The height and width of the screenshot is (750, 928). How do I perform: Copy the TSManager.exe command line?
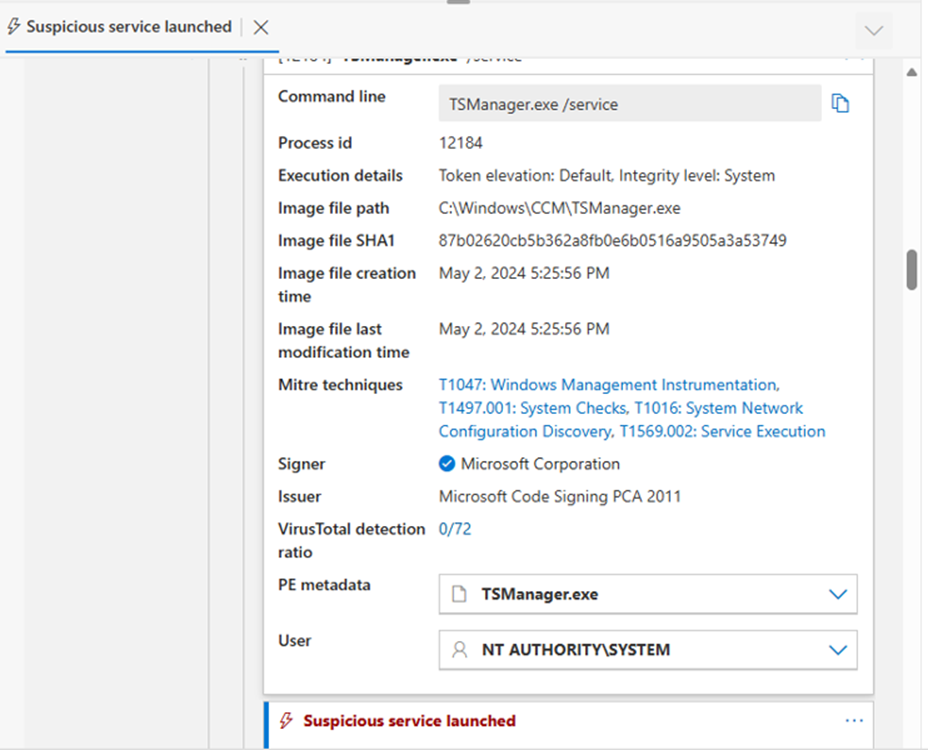point(840,104)
